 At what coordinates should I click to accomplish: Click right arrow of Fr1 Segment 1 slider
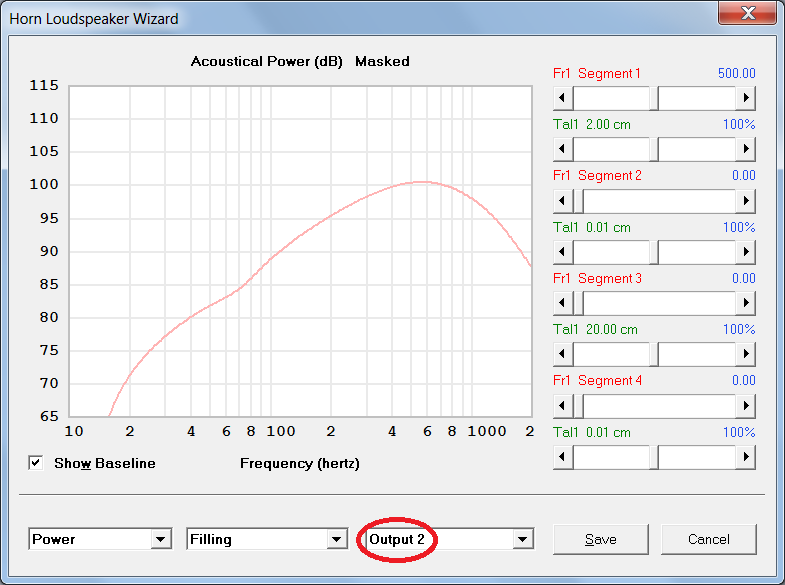pos(745,98)
